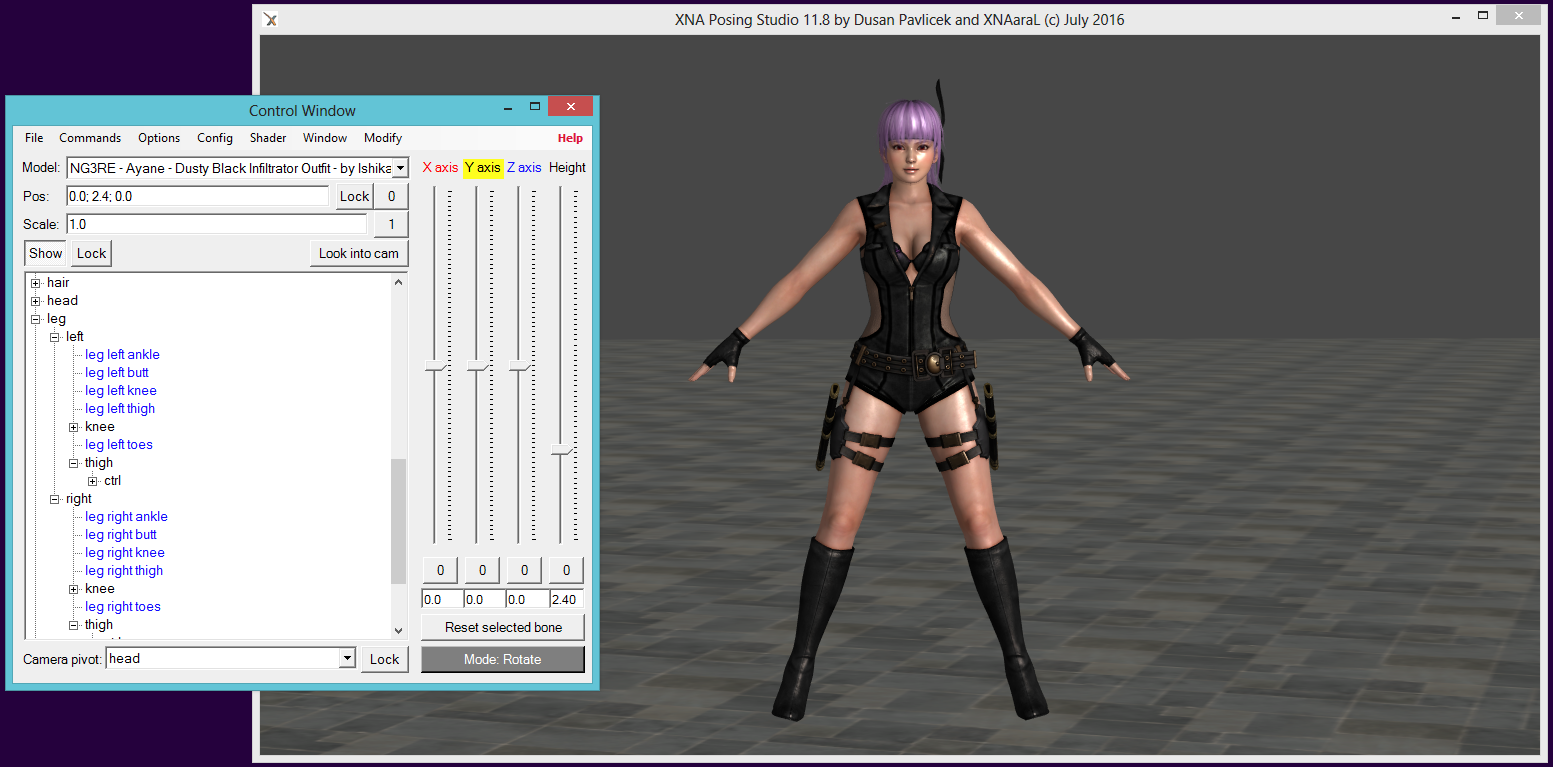Select the Z axis label
Screen dimensions: 1553x767
(524, 168)
